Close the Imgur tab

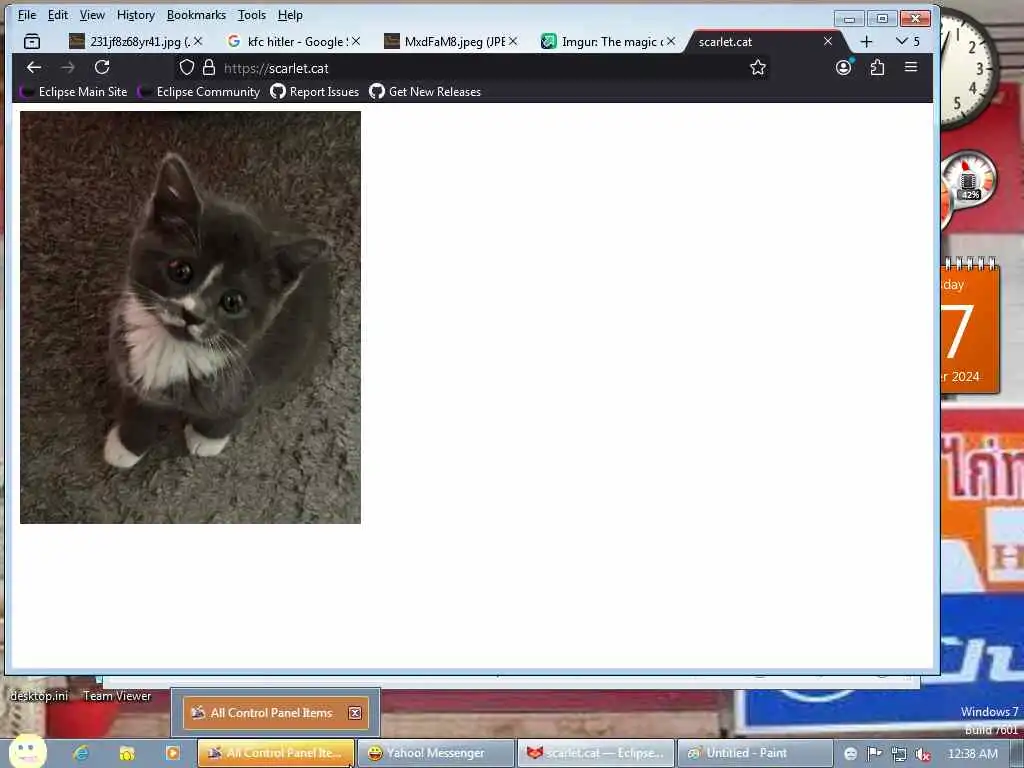[x=671, y=41]
